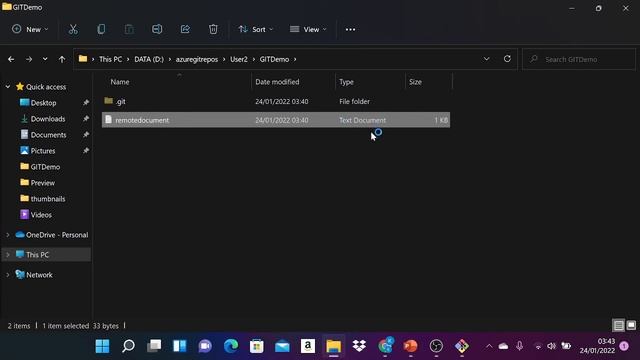
Task: Go forward with the right arrow
Action: 29,59
